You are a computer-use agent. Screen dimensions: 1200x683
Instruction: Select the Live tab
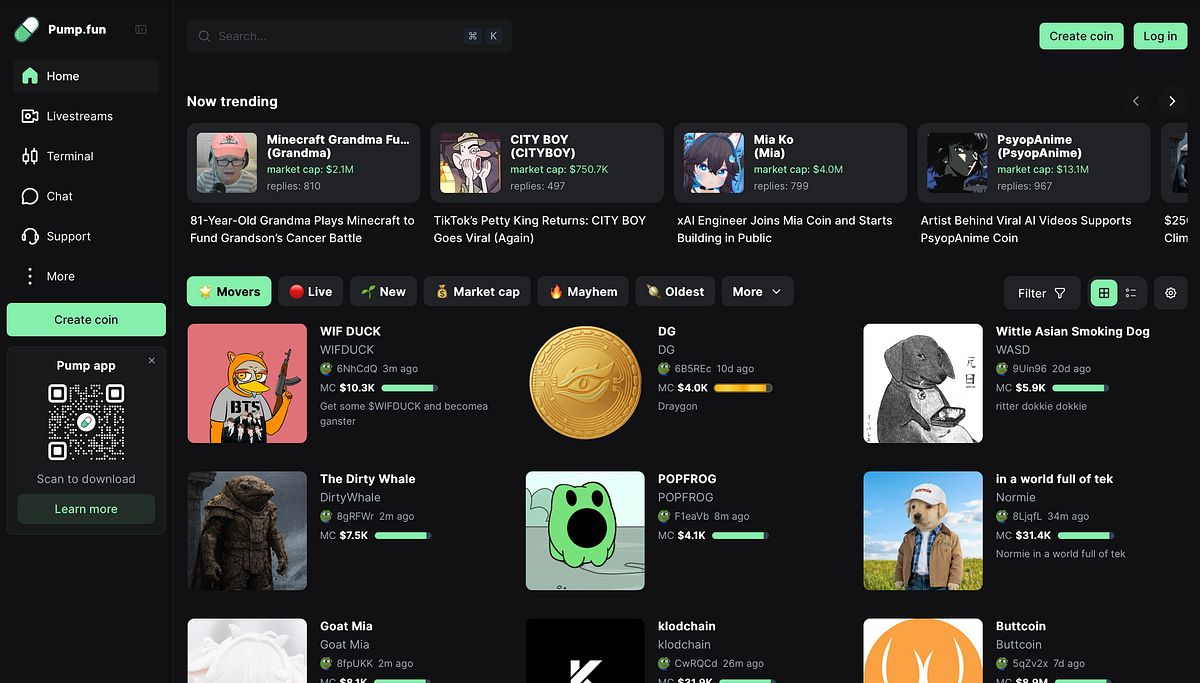pyautogui.click(x=310, y=292)
